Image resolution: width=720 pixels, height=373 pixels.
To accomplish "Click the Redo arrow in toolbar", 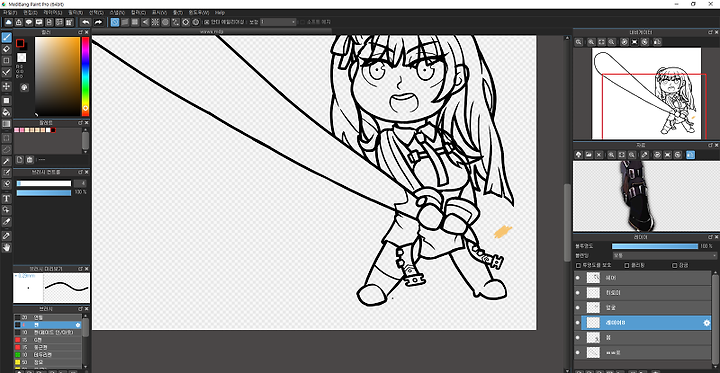I will pyautogui.click(x=98, y=22).
